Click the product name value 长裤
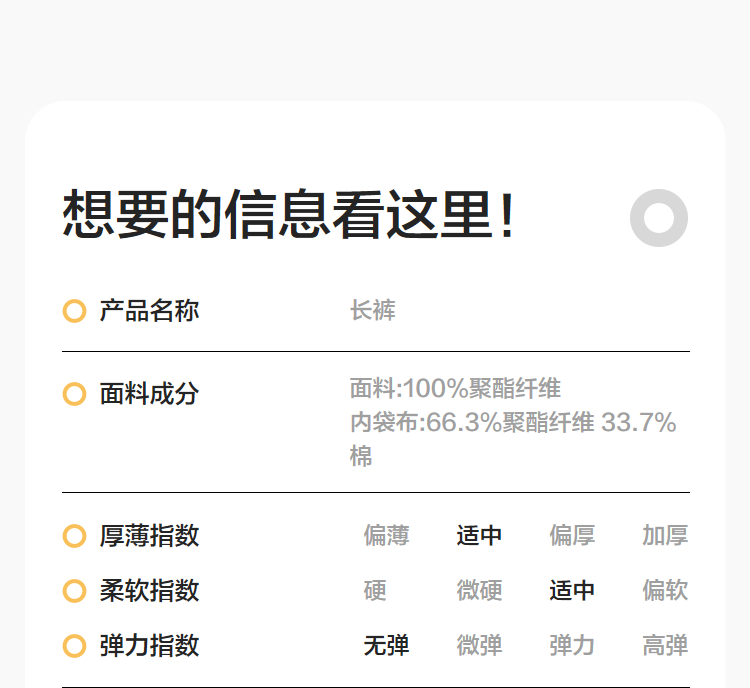Viewport: 750px width, 688px height. point(373,311)
